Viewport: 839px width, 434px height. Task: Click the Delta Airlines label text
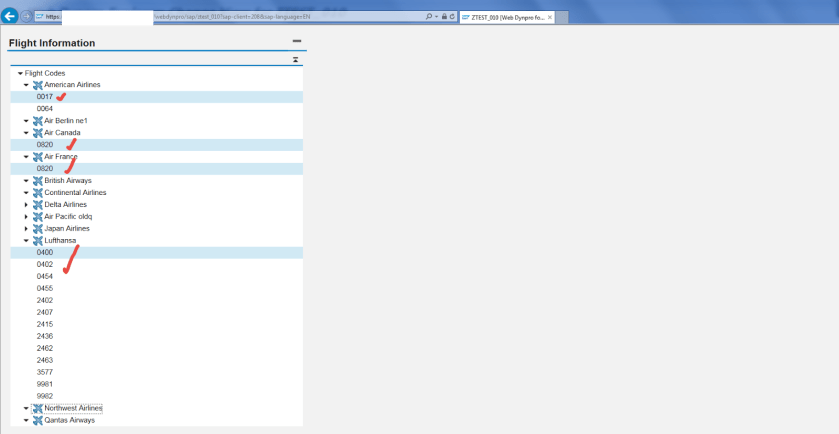(x=65, y=205)
